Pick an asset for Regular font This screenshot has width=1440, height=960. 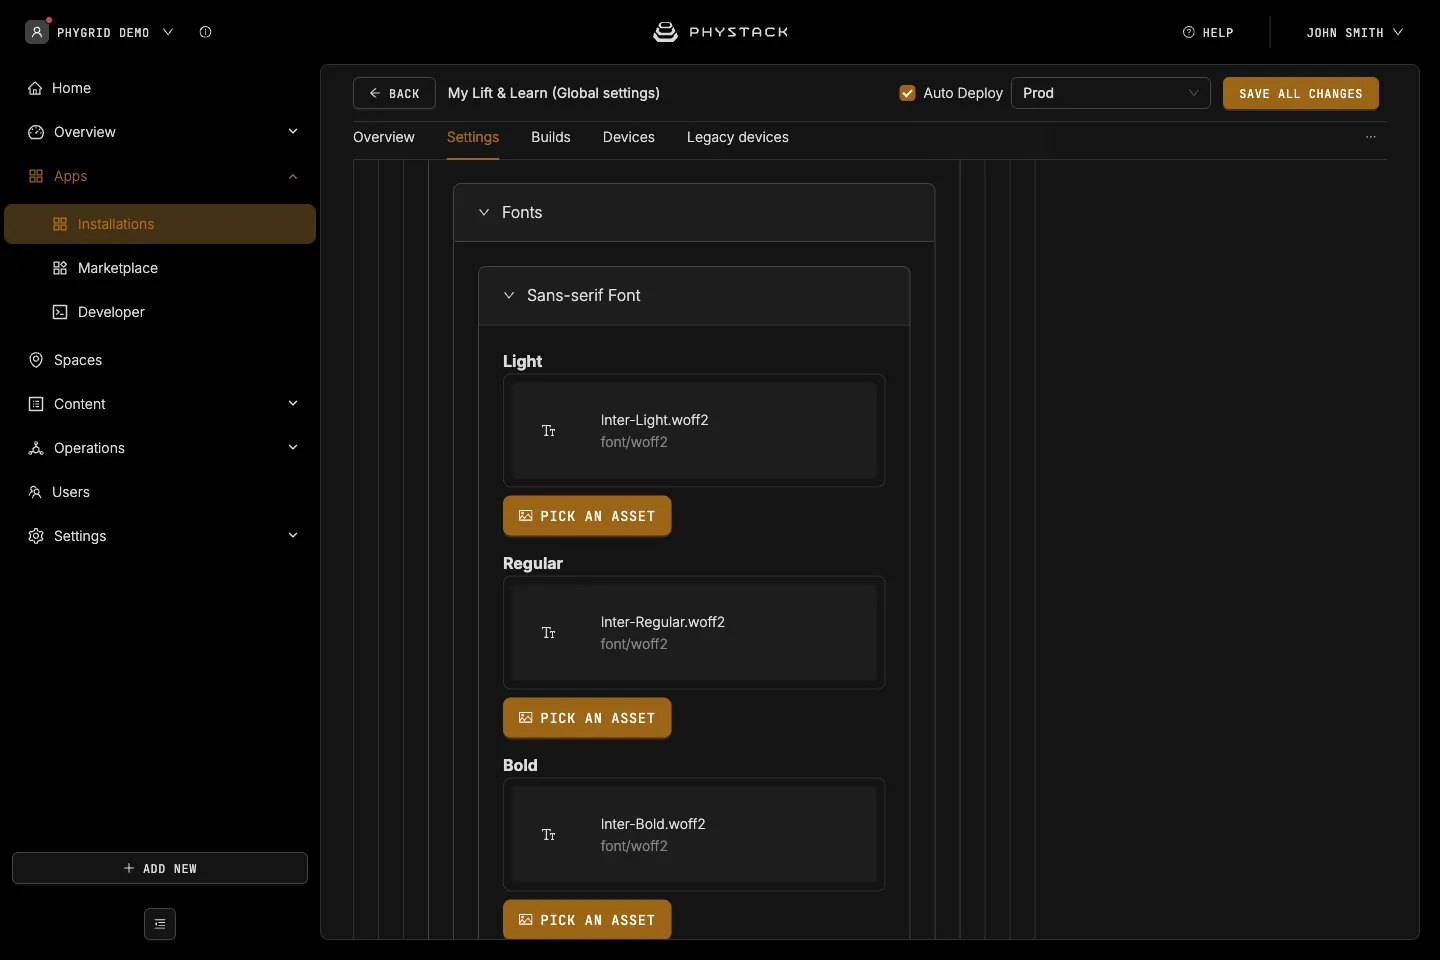coord(587,718)
